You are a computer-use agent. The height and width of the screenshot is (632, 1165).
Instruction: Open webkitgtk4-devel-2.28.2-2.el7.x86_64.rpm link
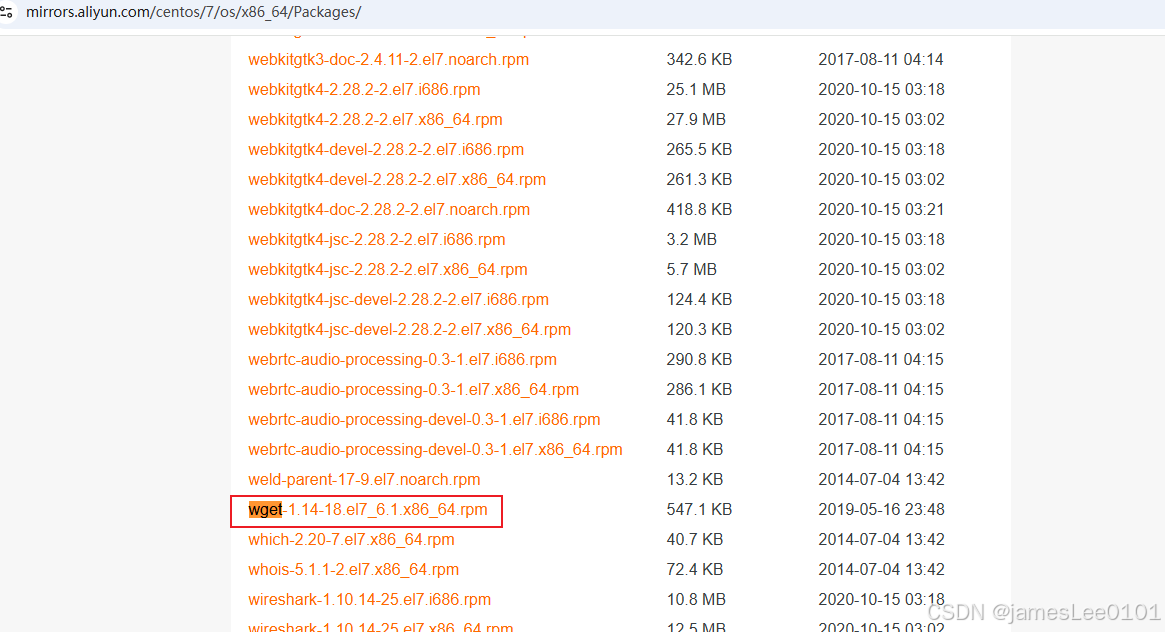397,180
